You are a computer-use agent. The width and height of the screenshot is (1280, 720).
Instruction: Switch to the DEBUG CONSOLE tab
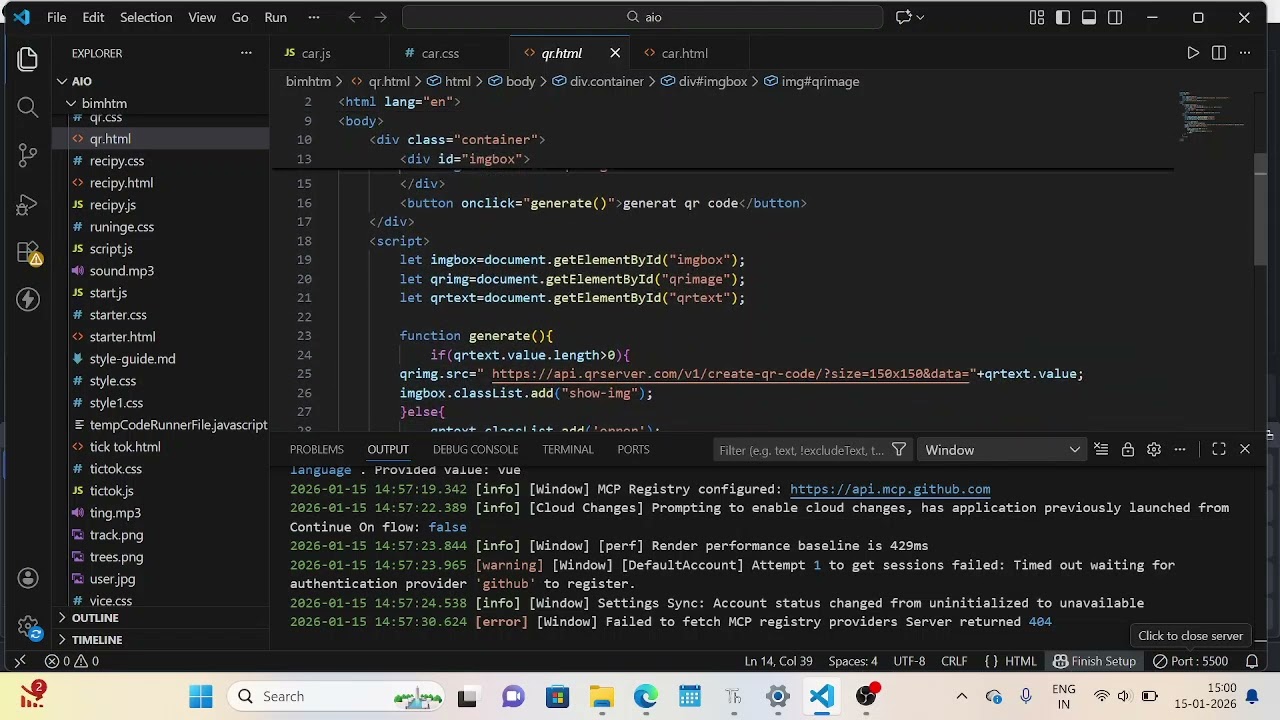(x=475, y=450)
